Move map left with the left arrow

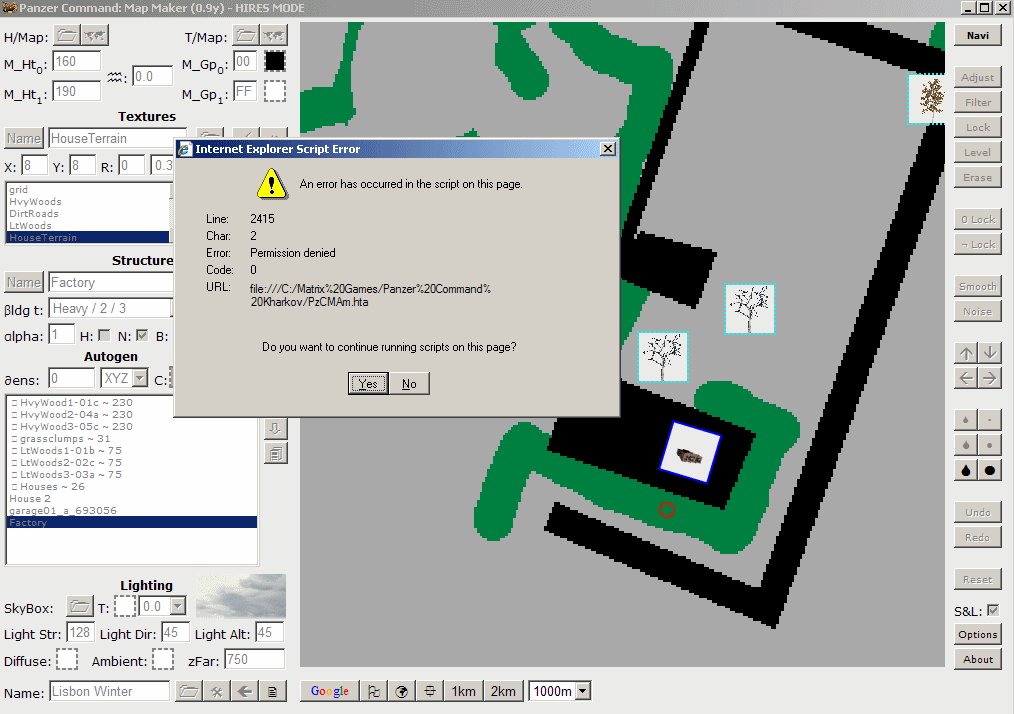(x=966, y=378)
